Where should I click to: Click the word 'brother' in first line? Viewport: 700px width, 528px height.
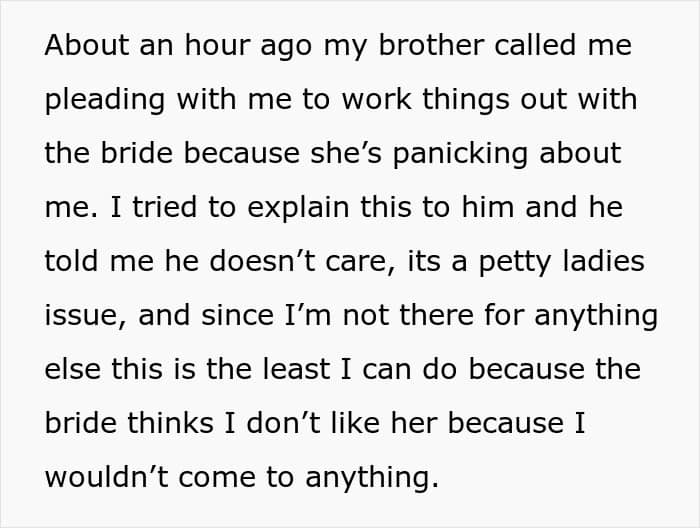(431, 45)
